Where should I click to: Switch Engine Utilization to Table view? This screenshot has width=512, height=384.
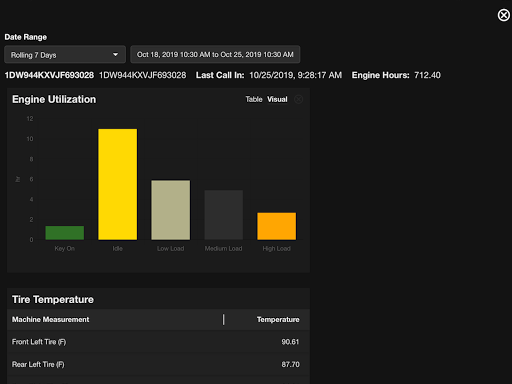tap(254, 99)
